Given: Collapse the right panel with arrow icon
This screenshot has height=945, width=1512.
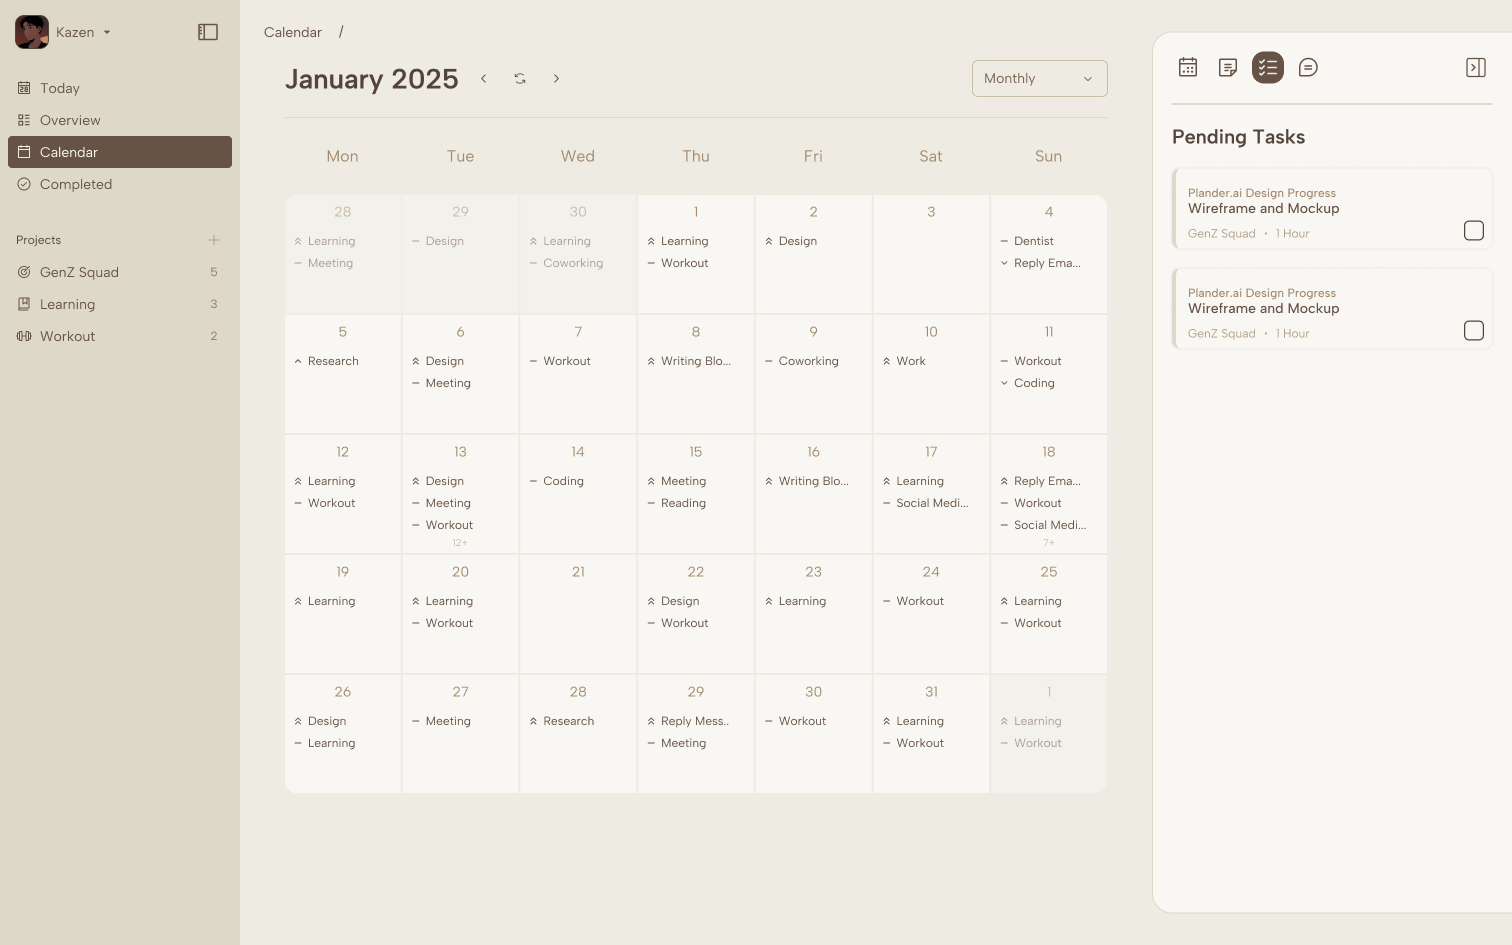Looking at the screenshot, I should 1475,67.
